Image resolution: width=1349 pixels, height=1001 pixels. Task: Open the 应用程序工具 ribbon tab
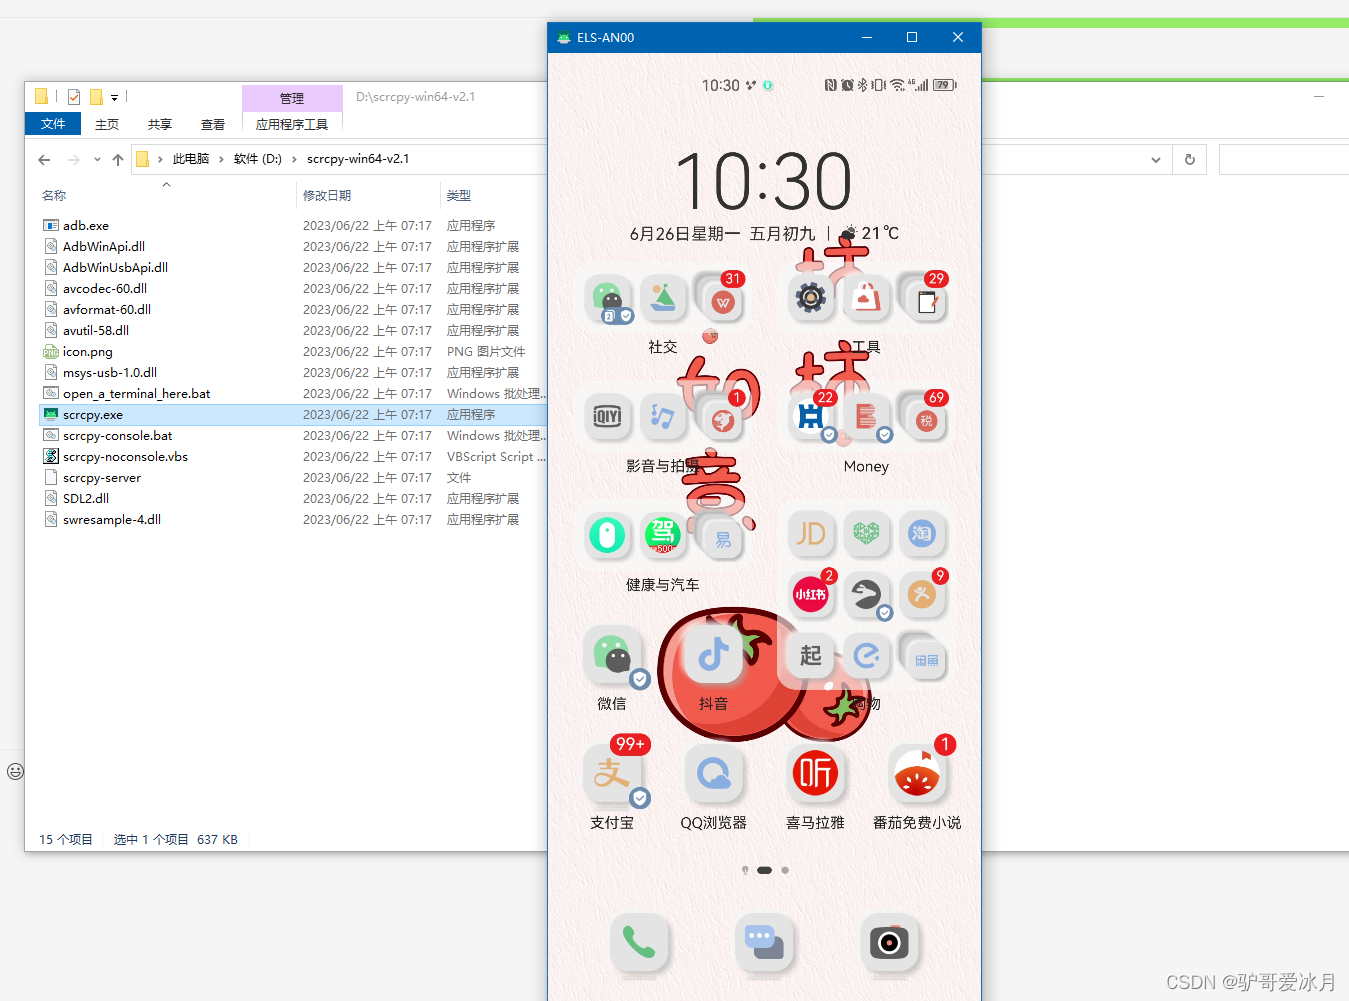(292, 124)
